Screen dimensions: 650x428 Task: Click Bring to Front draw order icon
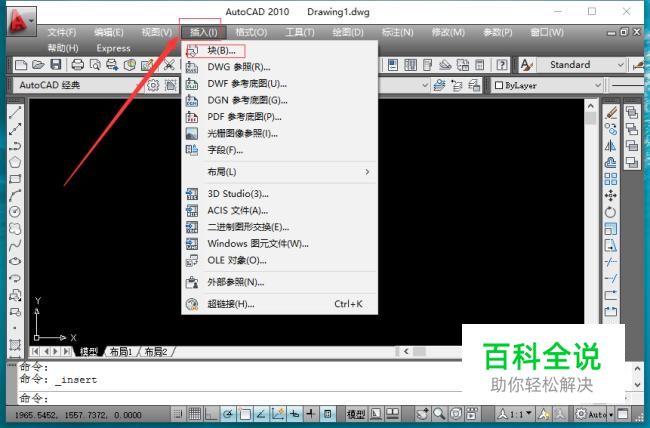pyautogui.click(x=632, y=112)
